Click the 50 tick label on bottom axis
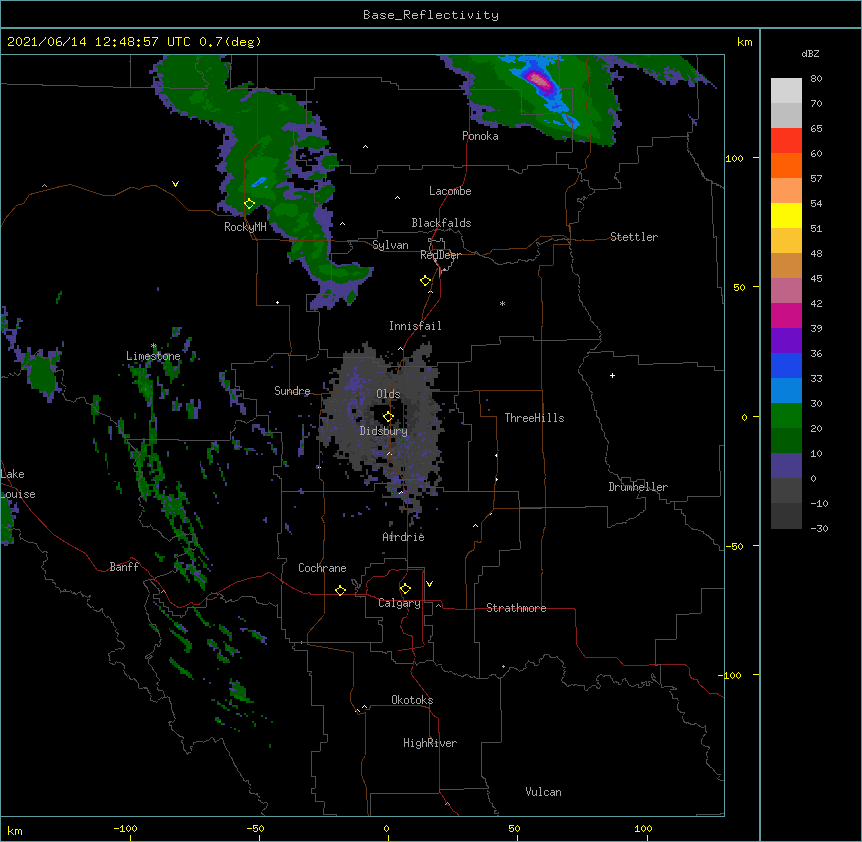Image resolution: width=862 pixels, height=842 pixels. pyautogui.click(x=514, y=828)
